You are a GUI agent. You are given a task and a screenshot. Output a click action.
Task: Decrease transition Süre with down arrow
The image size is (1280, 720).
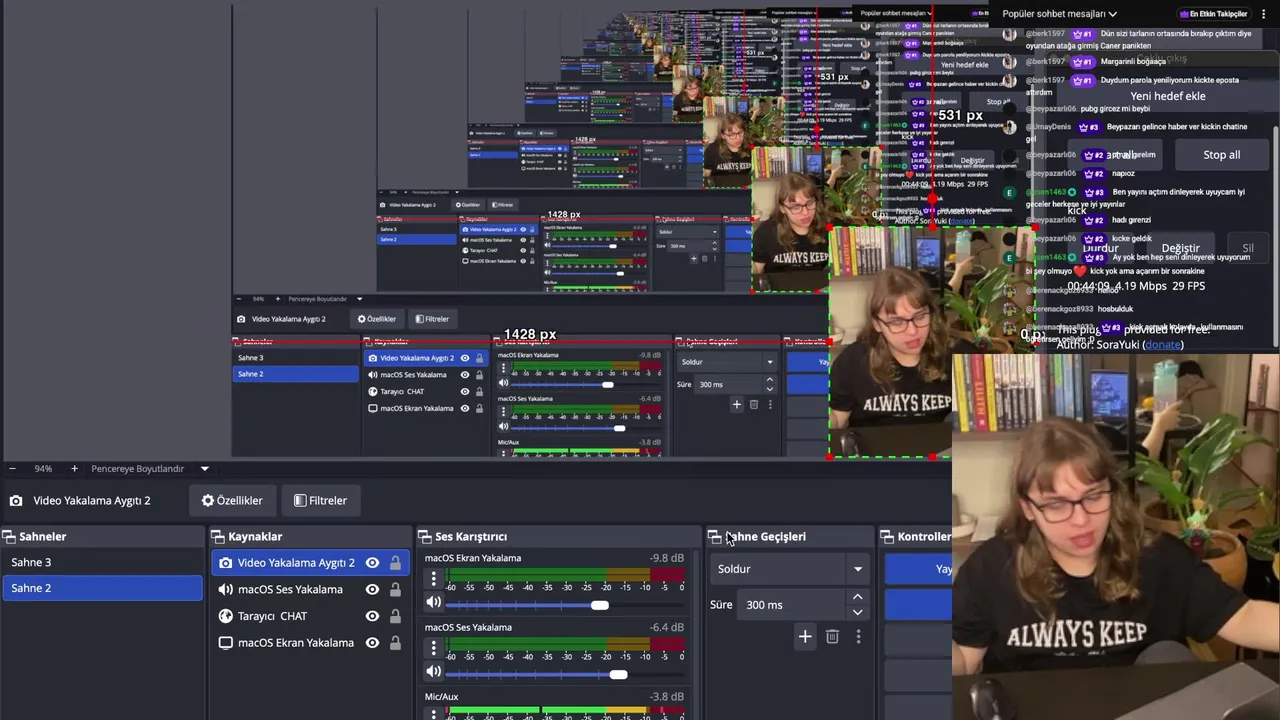tap(857, 612)
